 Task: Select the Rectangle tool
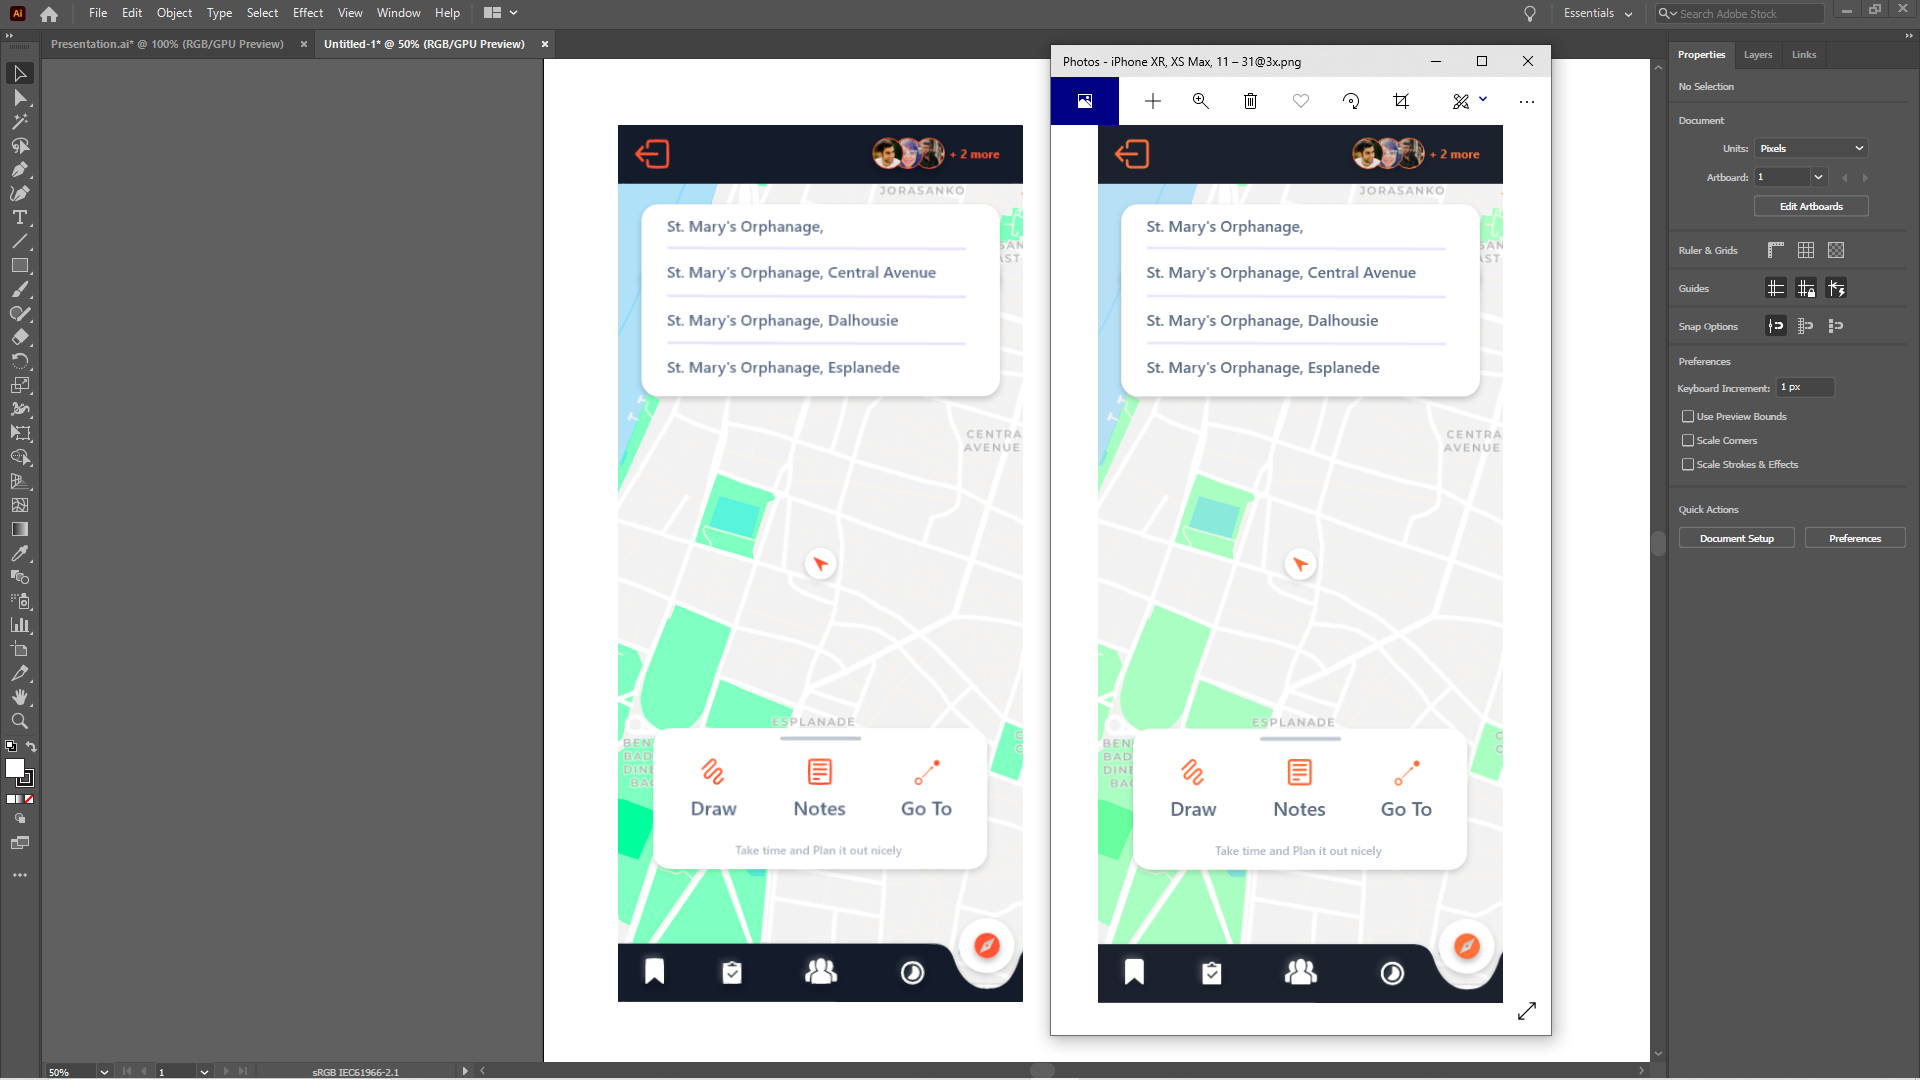click(x=19, y=266)
